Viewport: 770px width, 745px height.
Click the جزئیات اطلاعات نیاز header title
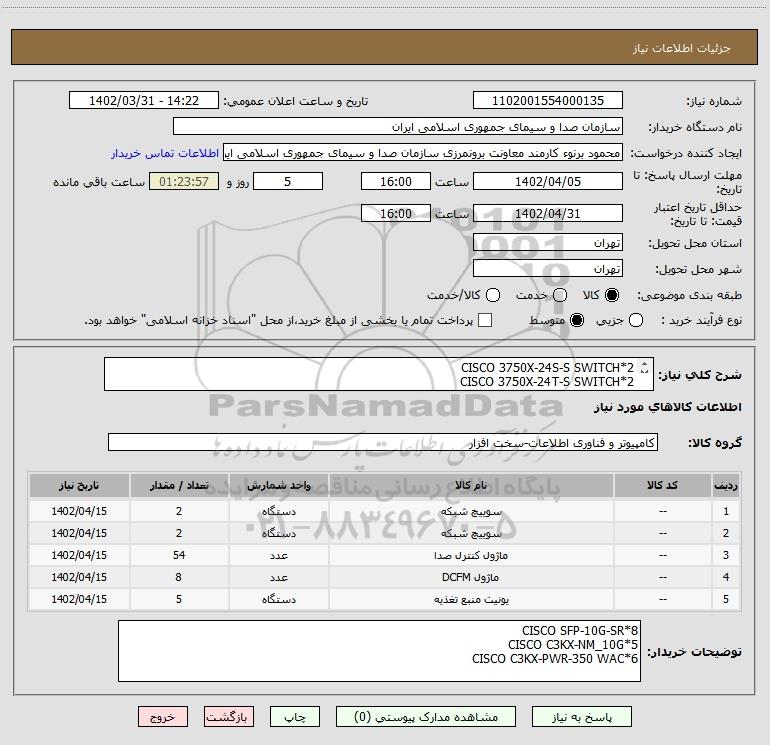pos(682,48)
